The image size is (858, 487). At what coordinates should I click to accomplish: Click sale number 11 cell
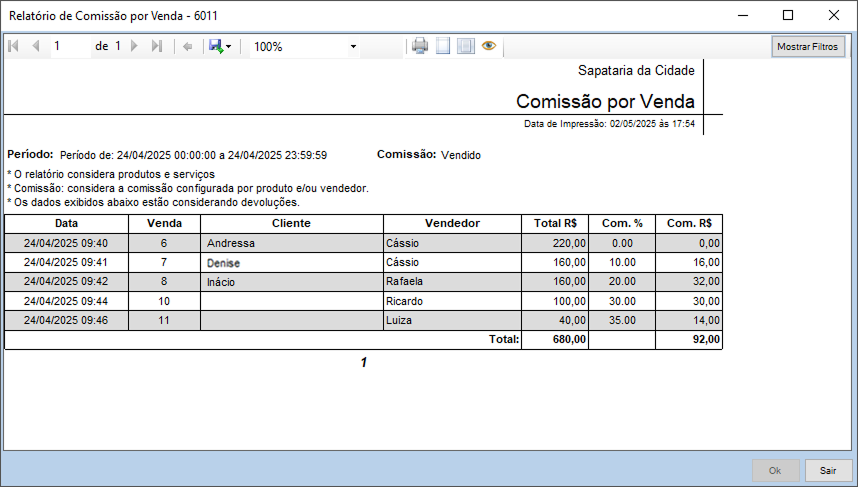[164, 320]
